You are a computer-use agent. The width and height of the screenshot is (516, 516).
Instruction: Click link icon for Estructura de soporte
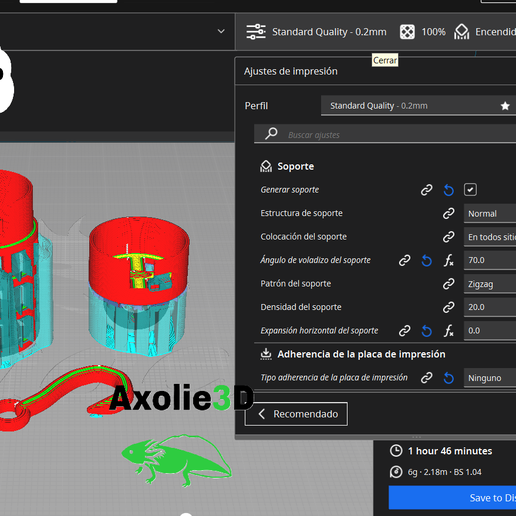(x=449, y=213)
